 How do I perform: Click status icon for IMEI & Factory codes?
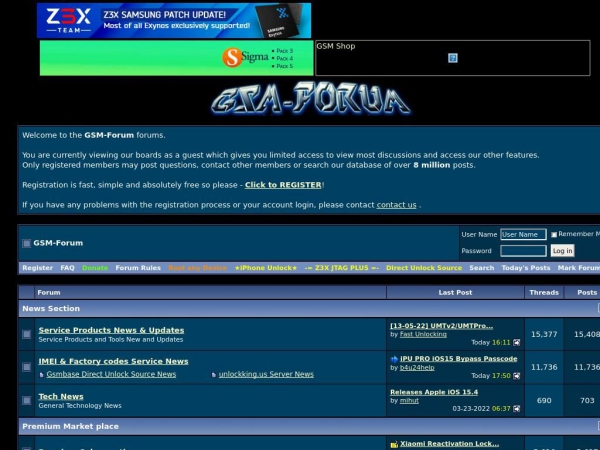point(26,367)
